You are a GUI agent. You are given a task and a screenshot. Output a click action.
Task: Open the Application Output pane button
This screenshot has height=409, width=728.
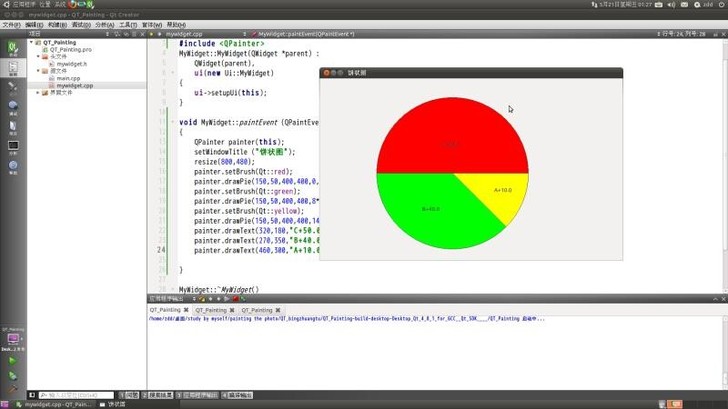click(x=197, y=395)
